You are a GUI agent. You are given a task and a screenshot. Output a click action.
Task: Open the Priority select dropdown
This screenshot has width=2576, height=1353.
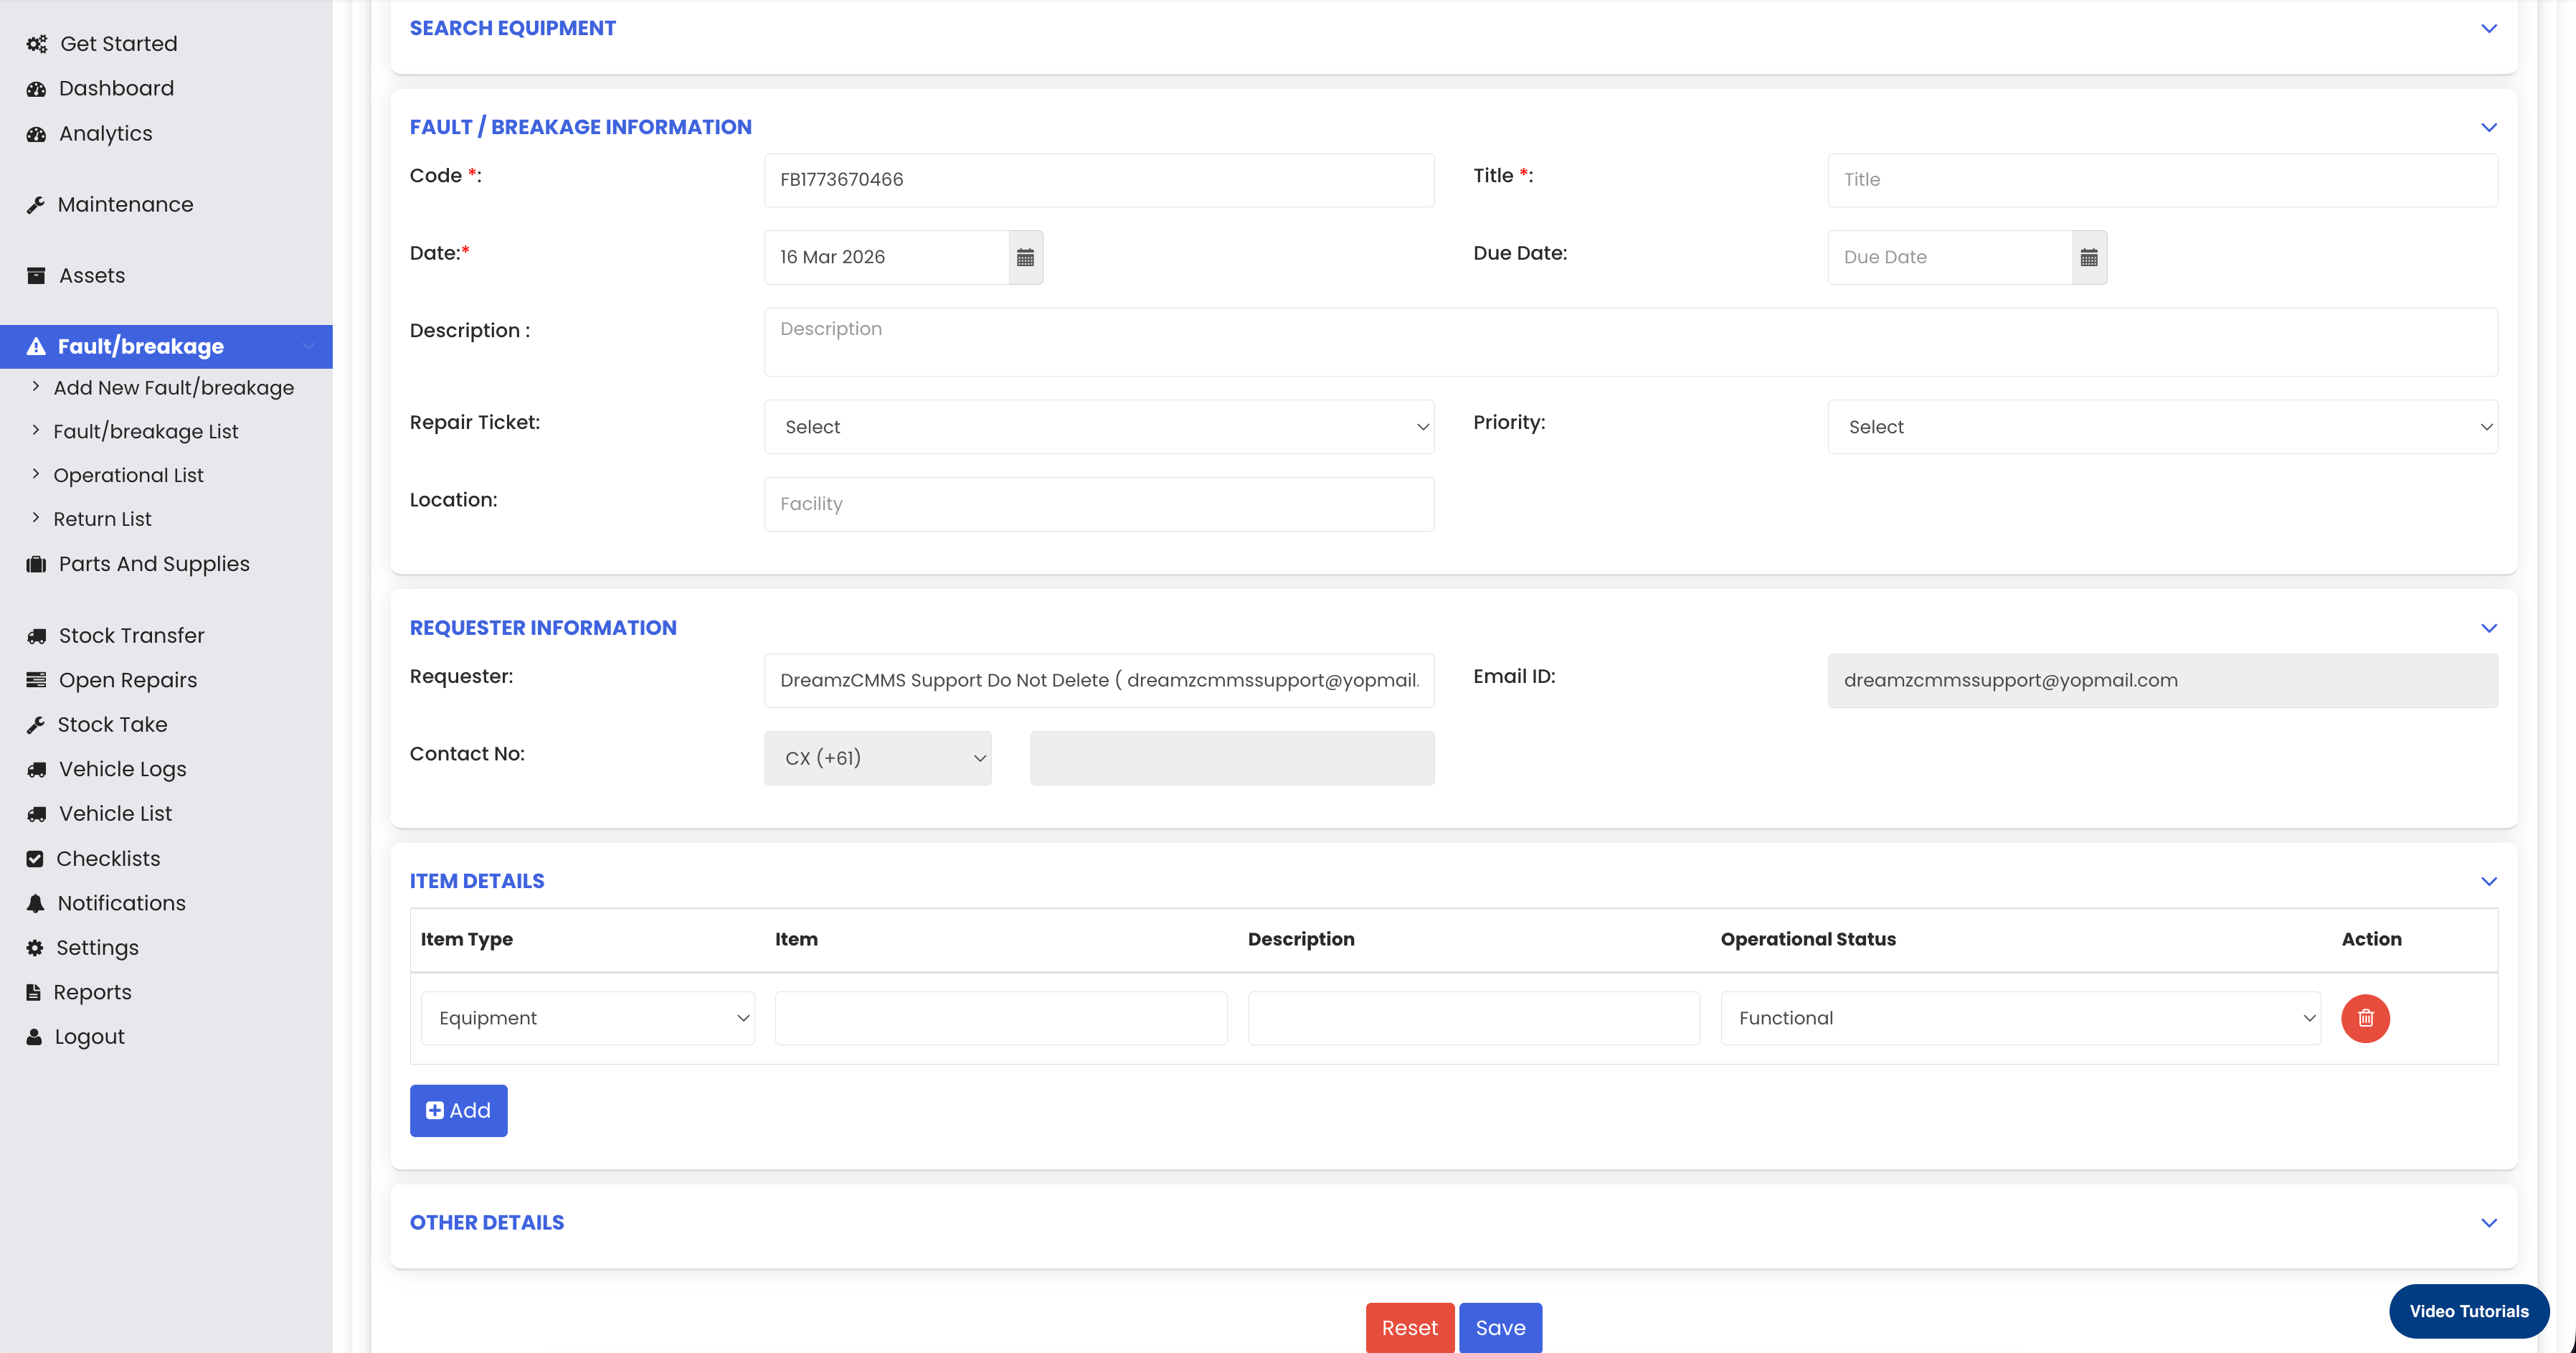(x=2161, y=427)
